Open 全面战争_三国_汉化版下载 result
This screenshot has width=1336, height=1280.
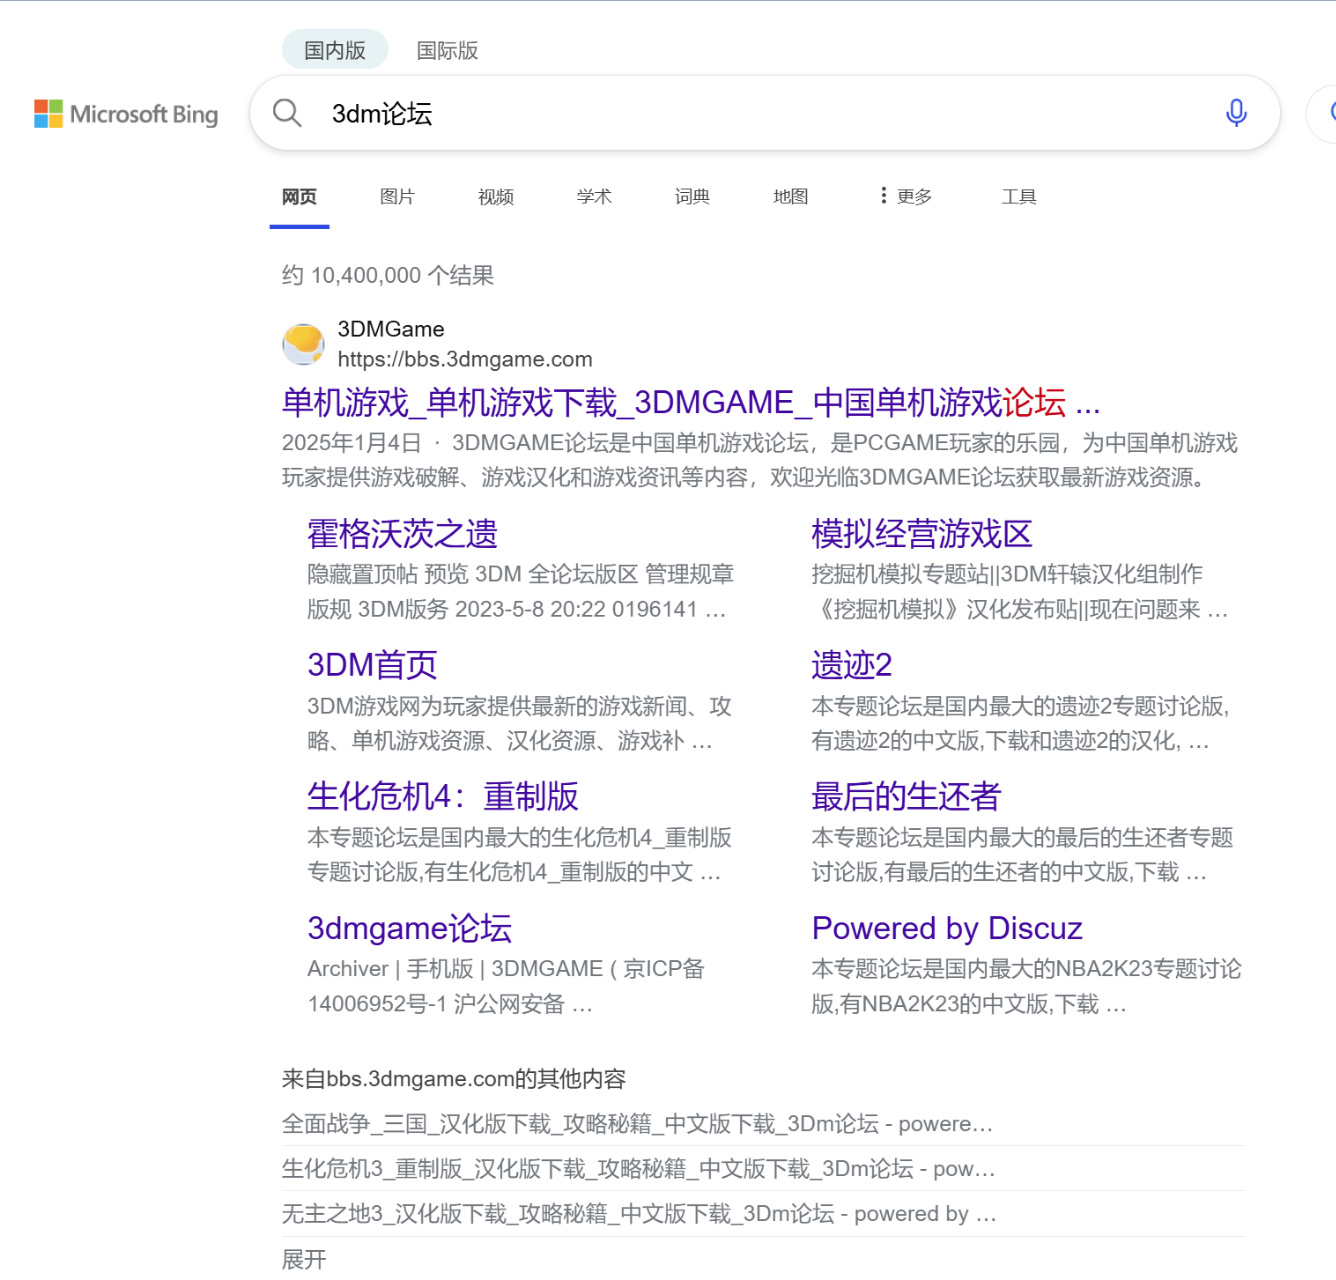(637, 1124)
